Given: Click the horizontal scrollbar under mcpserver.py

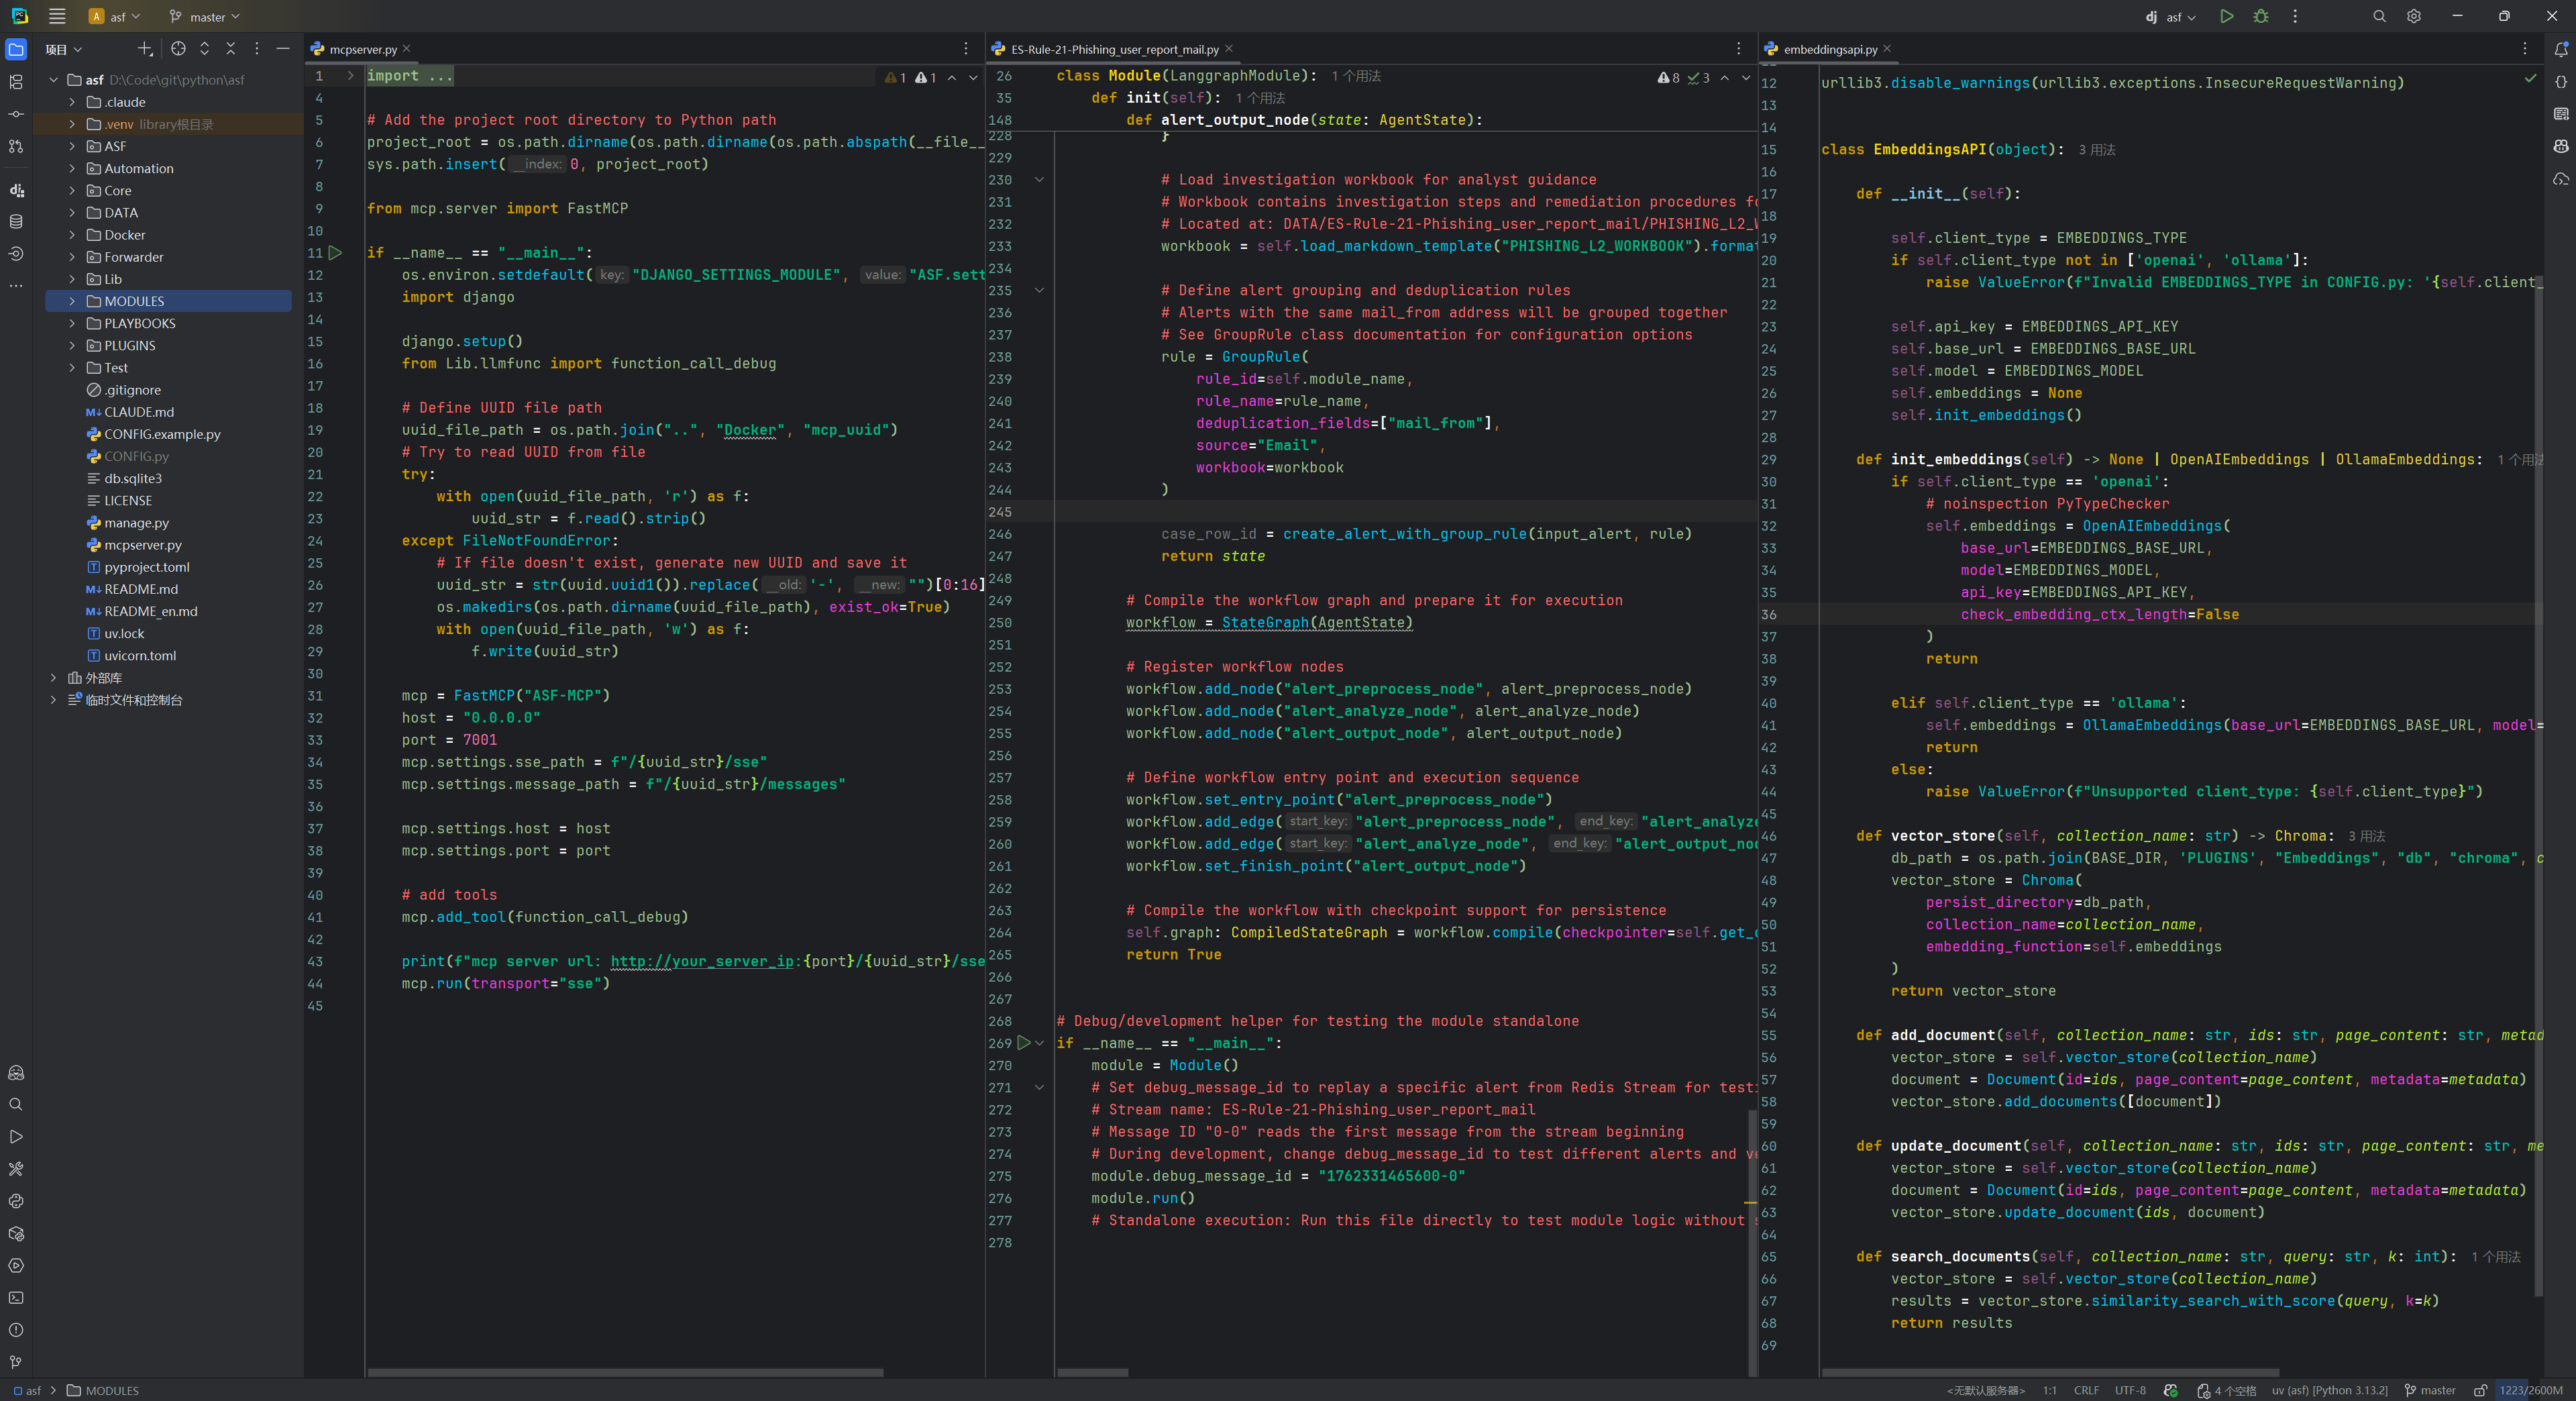Looking at the screenshot, I should click(625, 1372).
